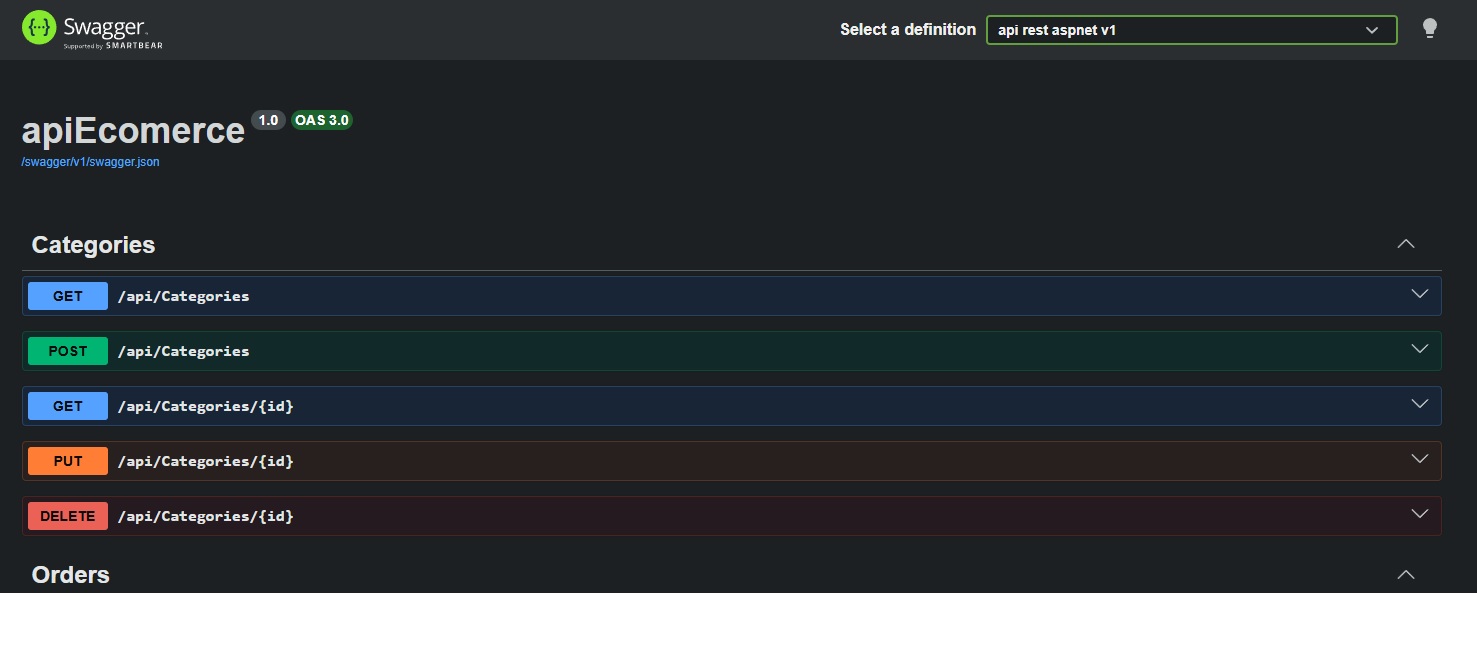Click the GET badge for /api/Categories/{id}
The height and width of the screenshot is (648, 1477).
pyautogui.click(x=68, y=406)
